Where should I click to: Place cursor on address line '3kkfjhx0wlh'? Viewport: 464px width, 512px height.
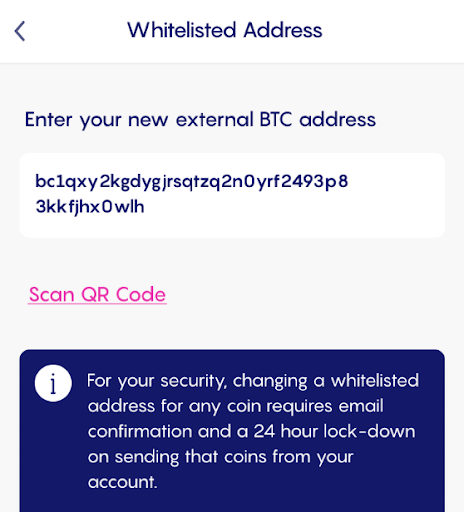pos(90,207)
